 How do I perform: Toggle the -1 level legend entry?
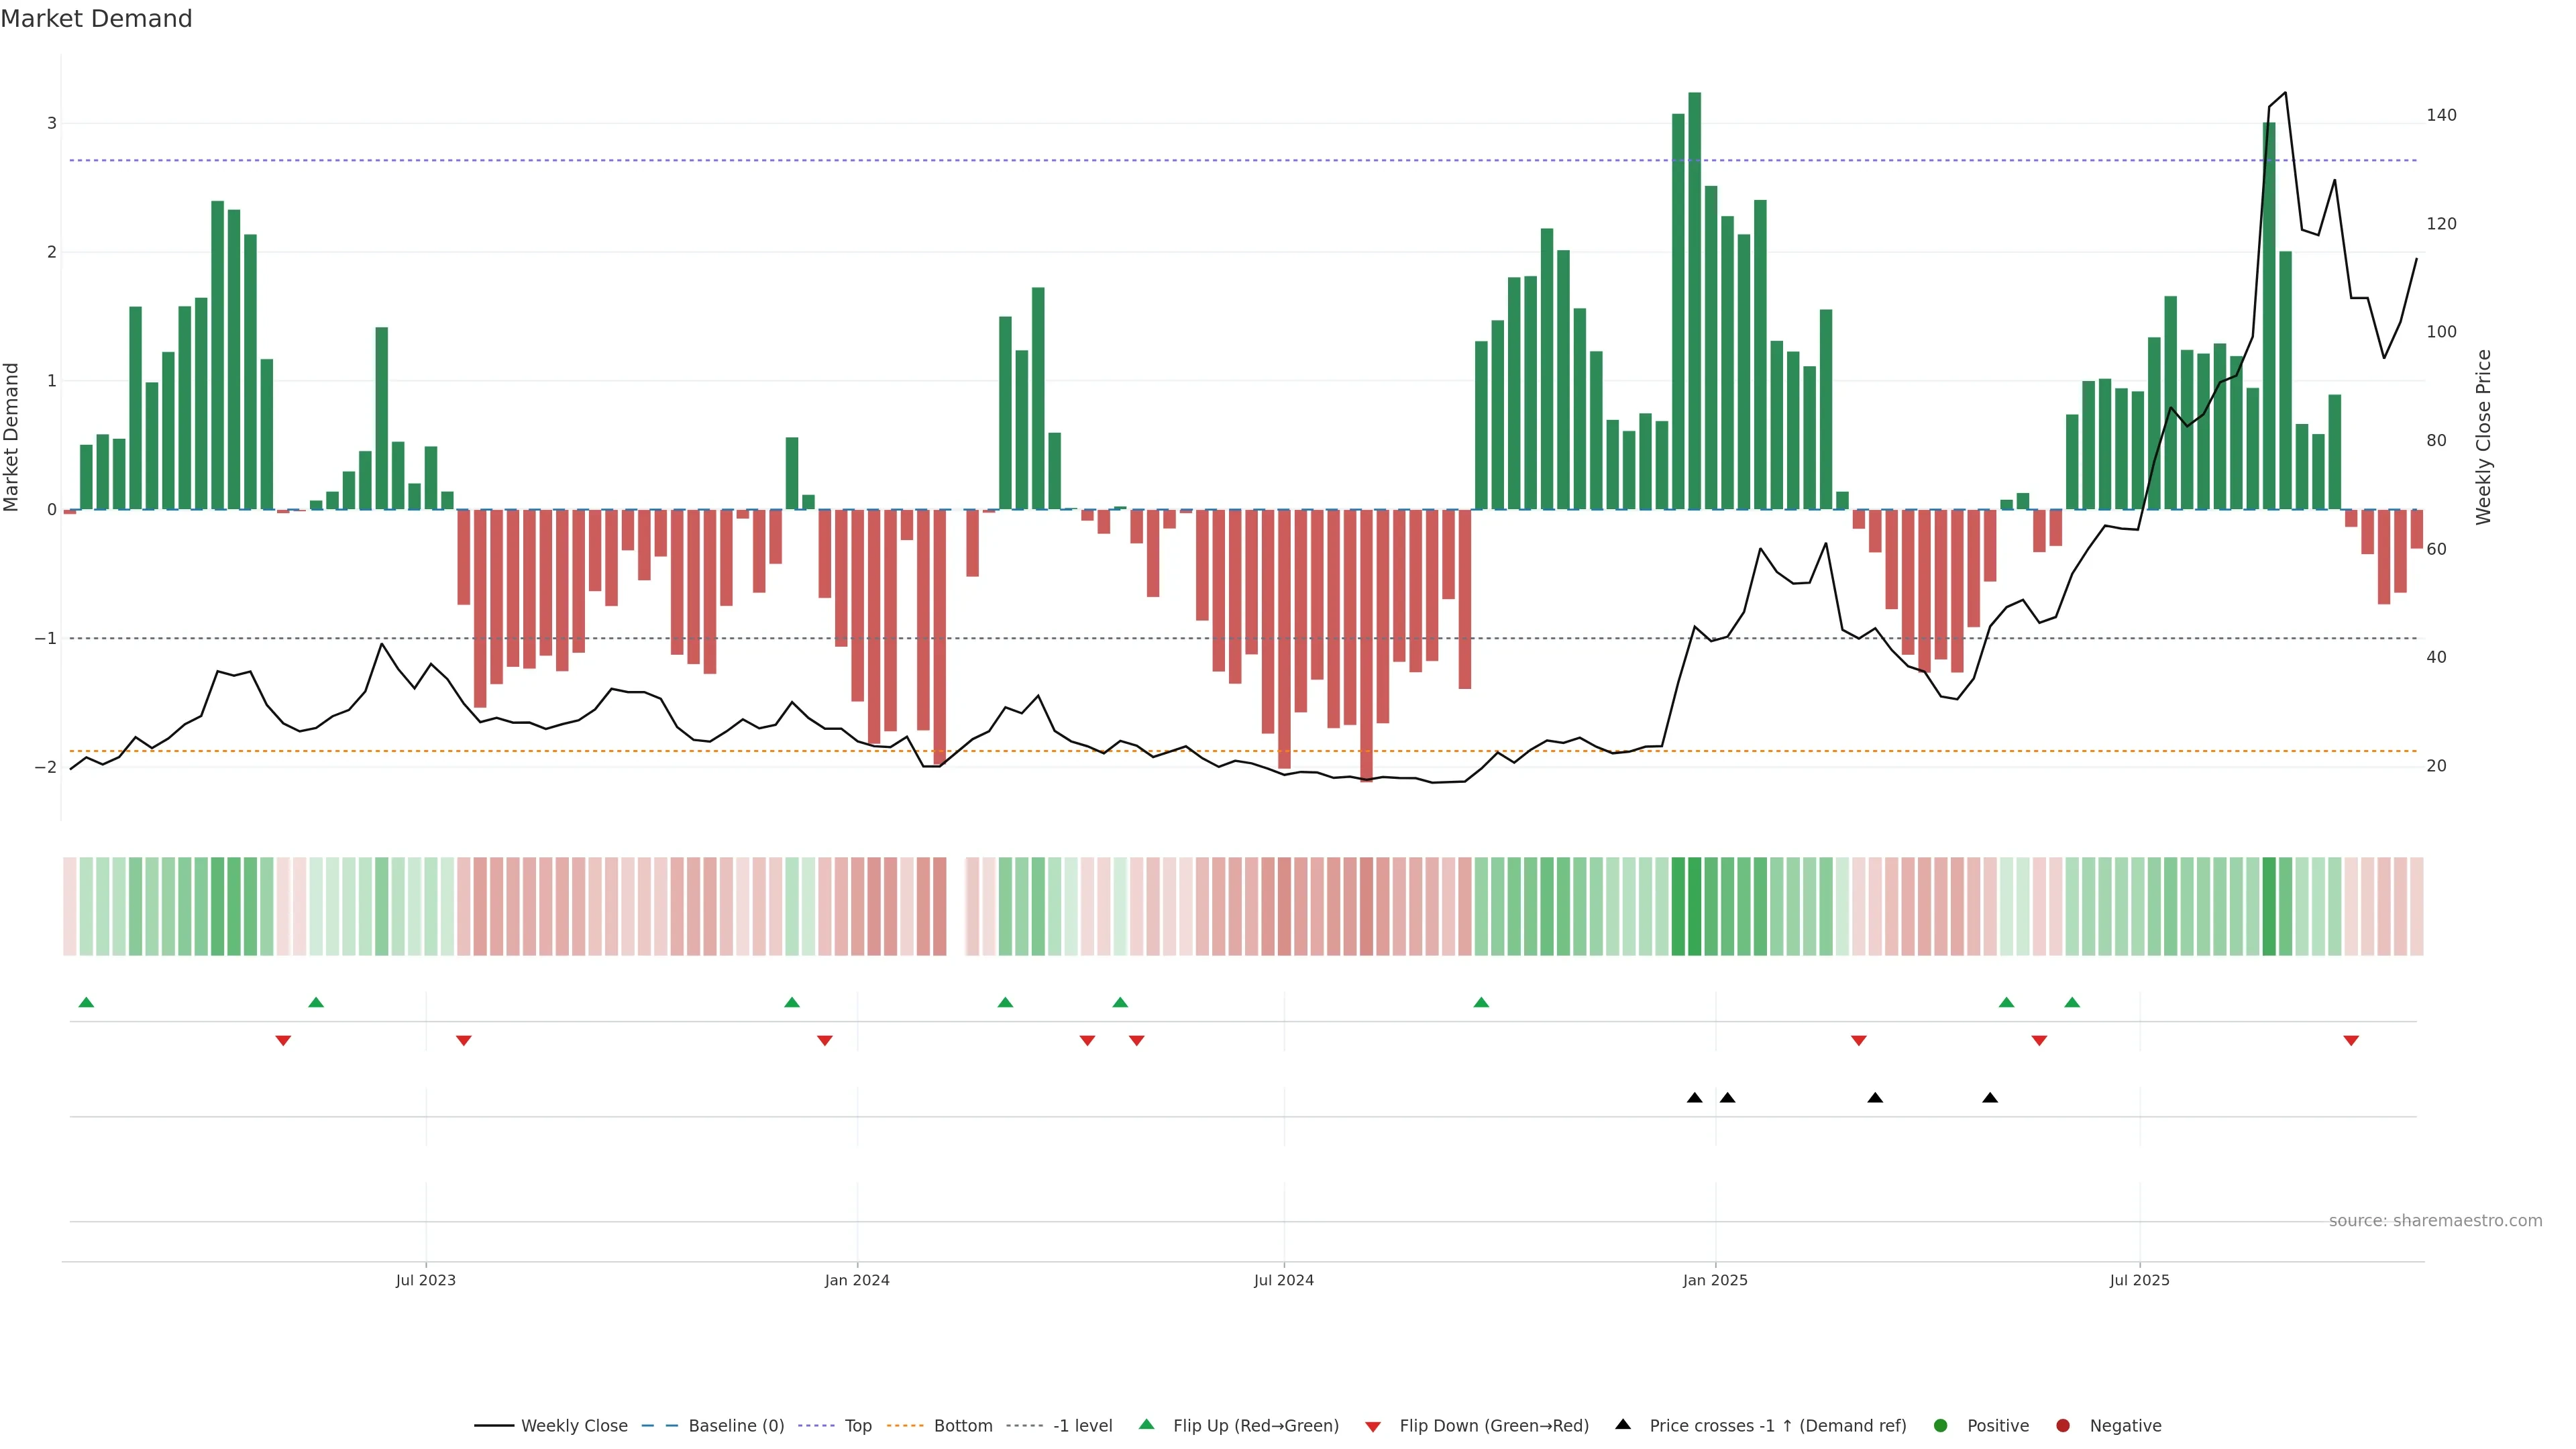(1082, 1426)
